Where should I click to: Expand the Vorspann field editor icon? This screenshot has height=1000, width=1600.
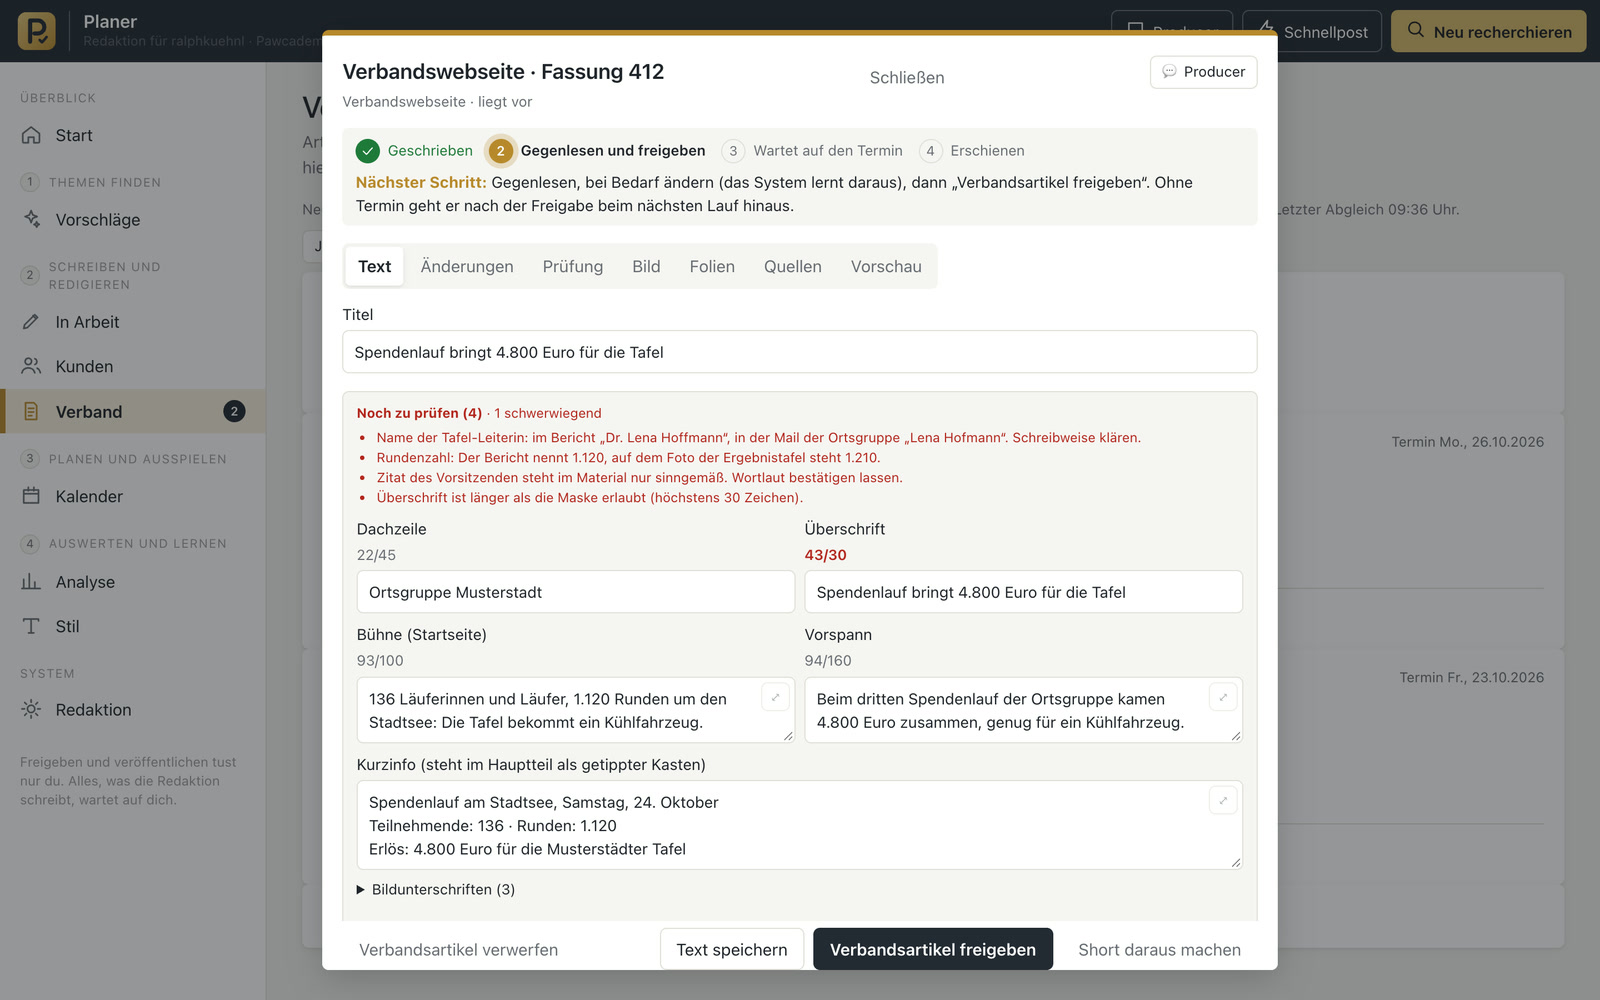1223,697
